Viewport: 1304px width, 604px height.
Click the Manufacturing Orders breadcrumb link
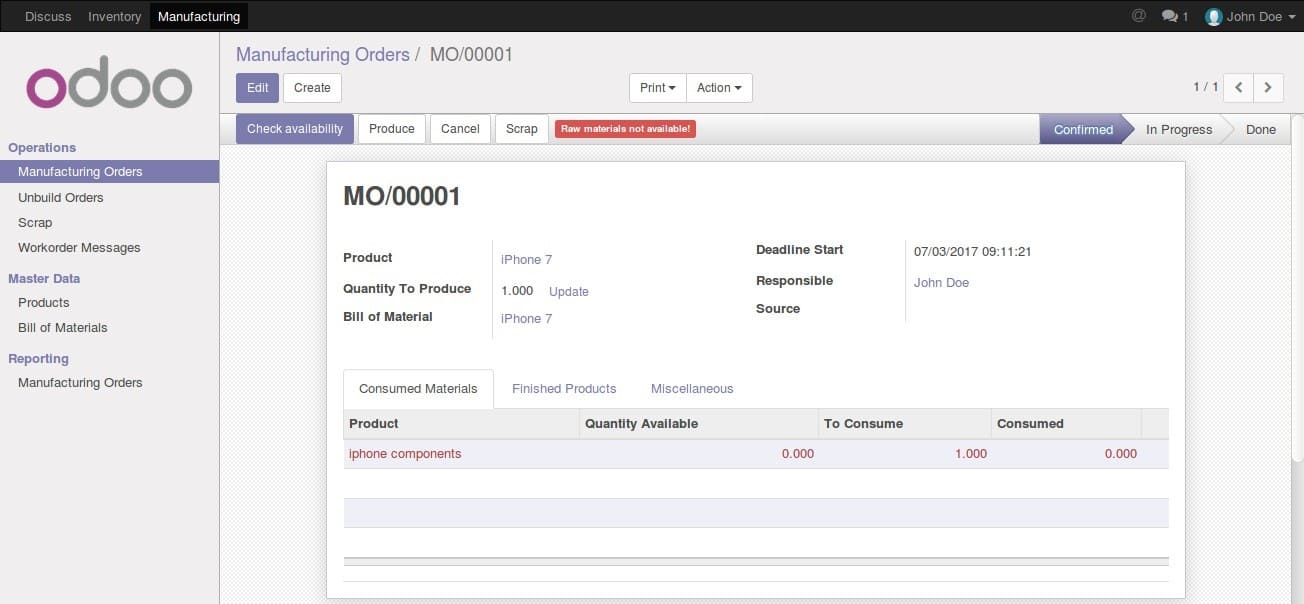323,55
